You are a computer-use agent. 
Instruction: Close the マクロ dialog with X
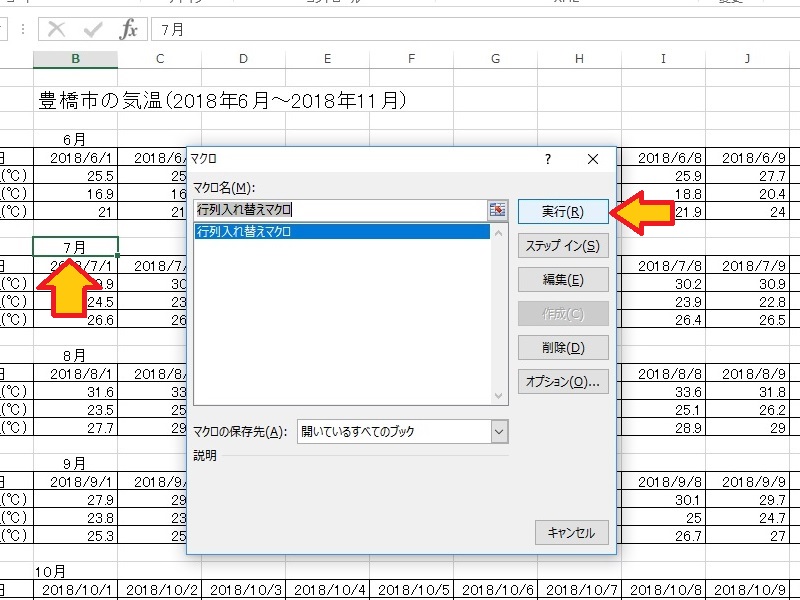pyautogui.click(x=593, y=159)
